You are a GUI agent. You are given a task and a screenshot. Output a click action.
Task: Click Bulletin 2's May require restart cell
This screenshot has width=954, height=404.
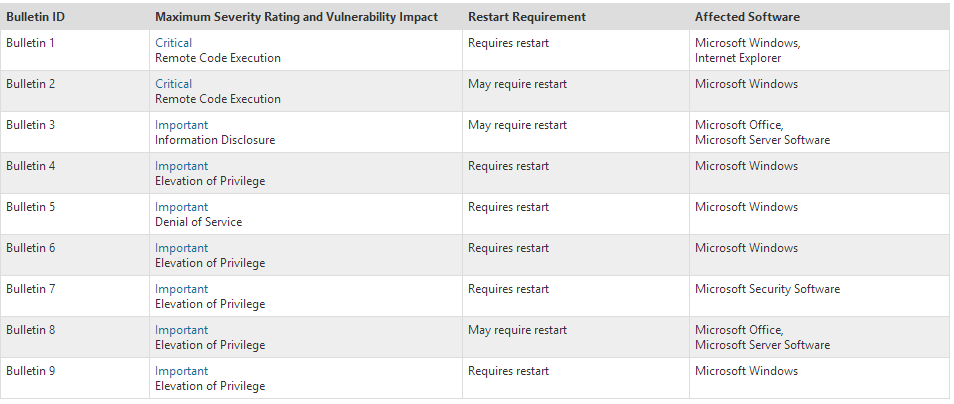(517, 84)
